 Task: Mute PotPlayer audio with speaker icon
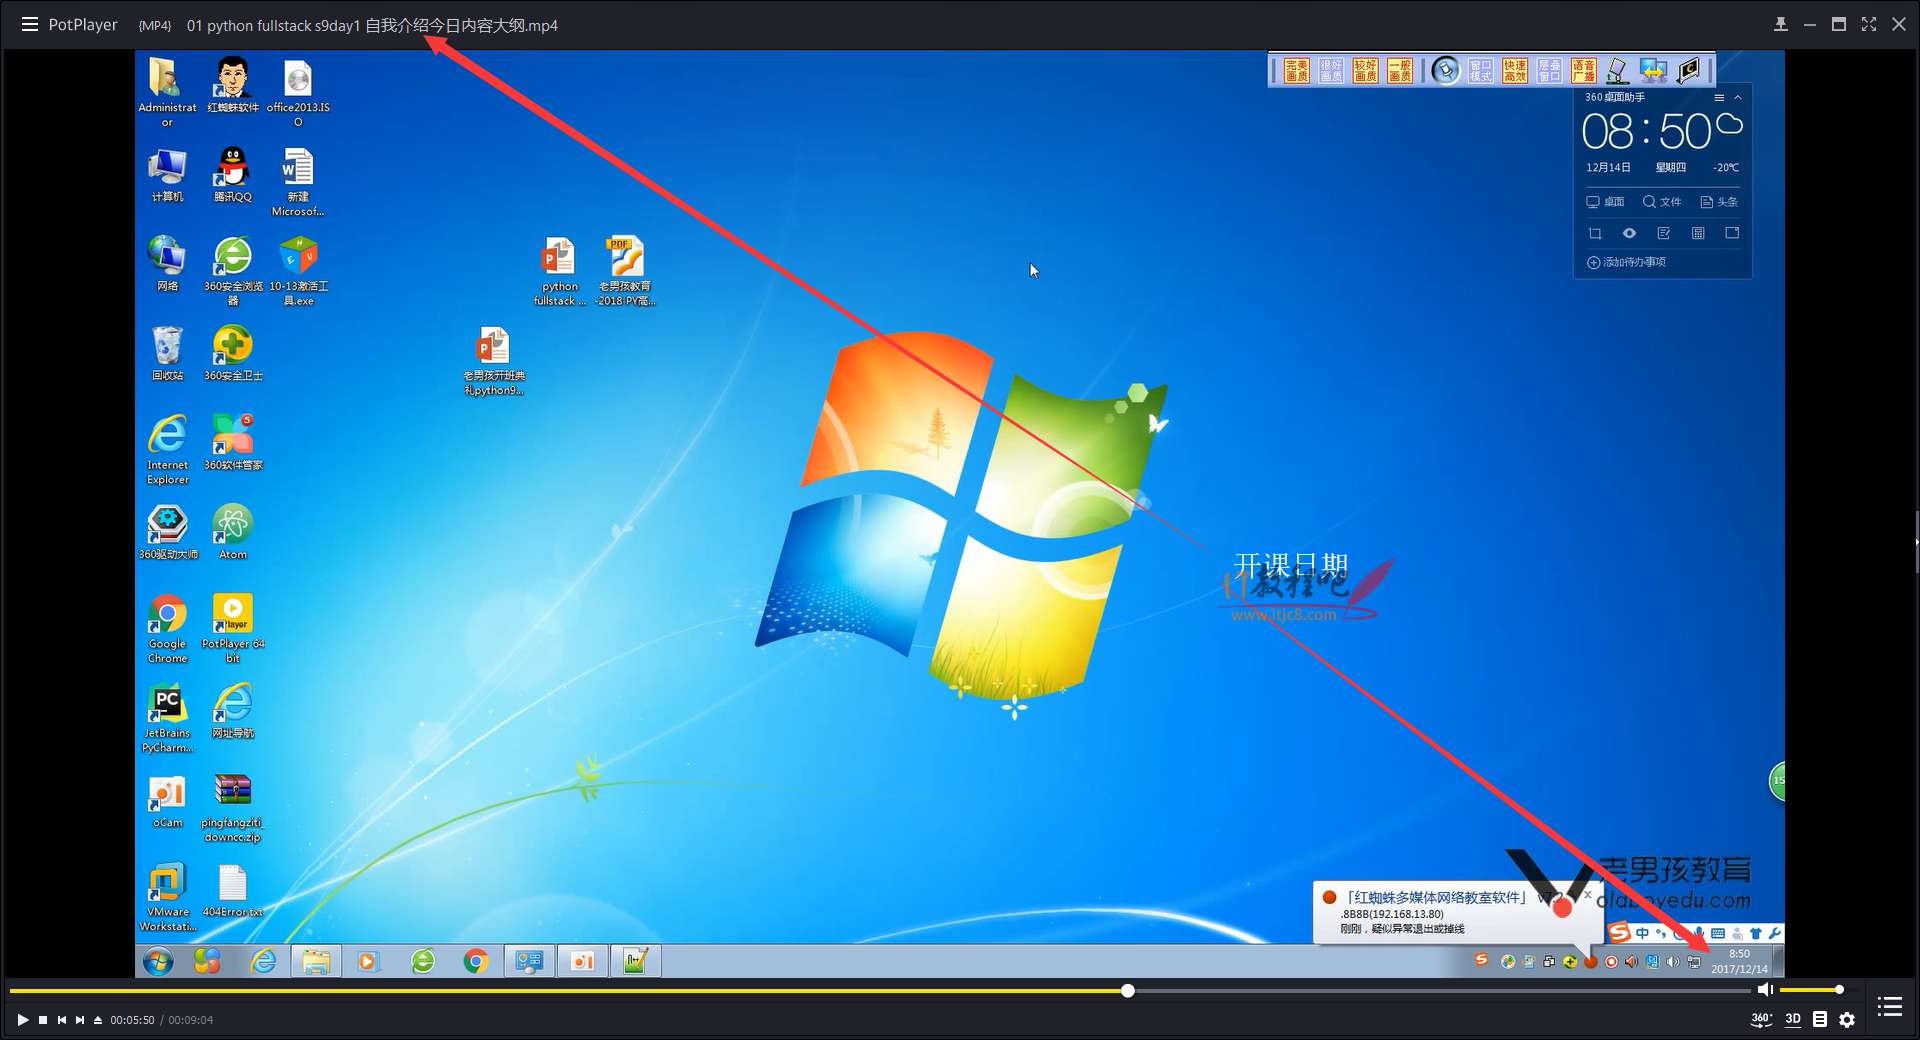(1765, 990)
